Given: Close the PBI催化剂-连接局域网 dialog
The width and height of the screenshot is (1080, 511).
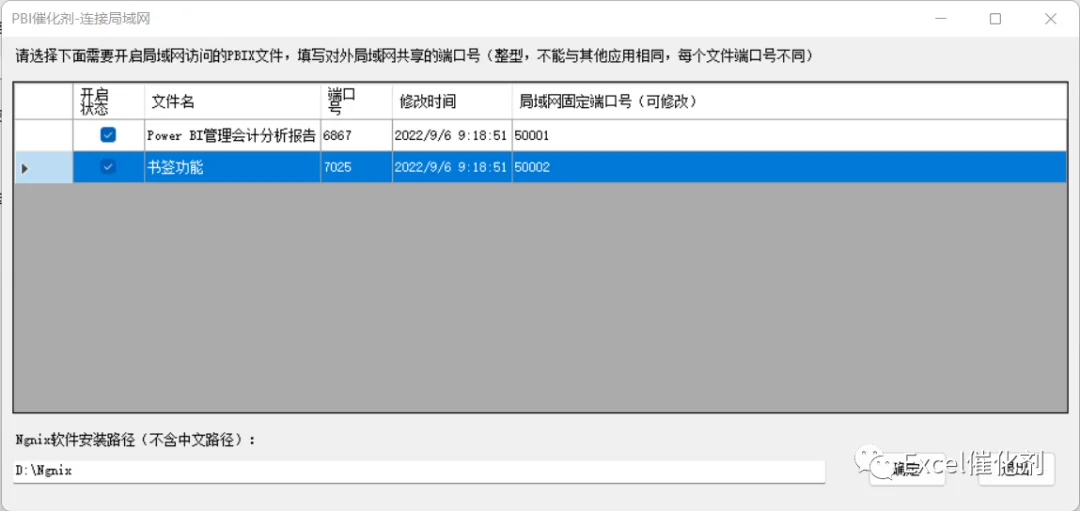Looking at the screenshot, I should tap(1050, 19).
